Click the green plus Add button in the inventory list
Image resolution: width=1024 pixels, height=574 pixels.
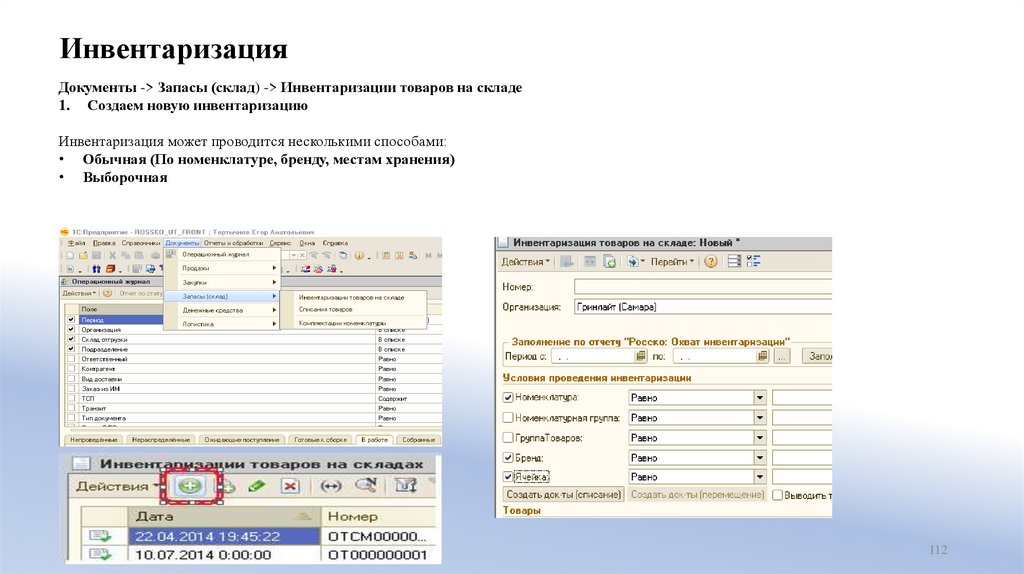(191, 486)
